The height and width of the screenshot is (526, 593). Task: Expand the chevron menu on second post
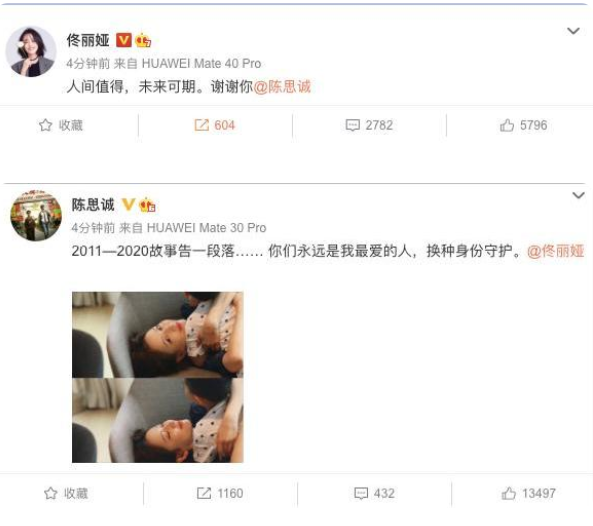[x=579, y=195]
